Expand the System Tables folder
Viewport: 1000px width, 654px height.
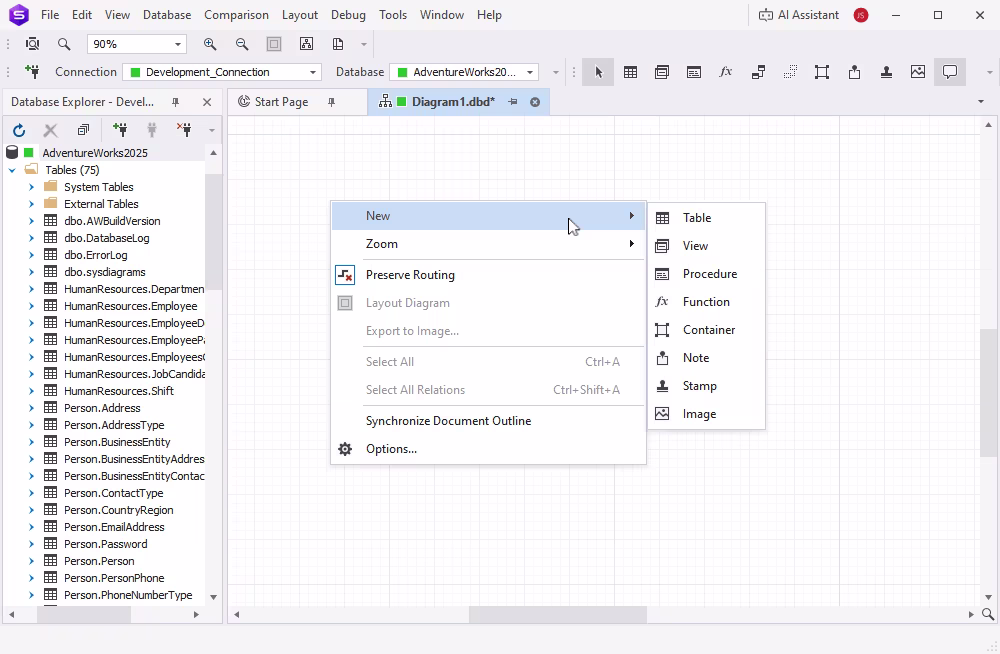31,187
